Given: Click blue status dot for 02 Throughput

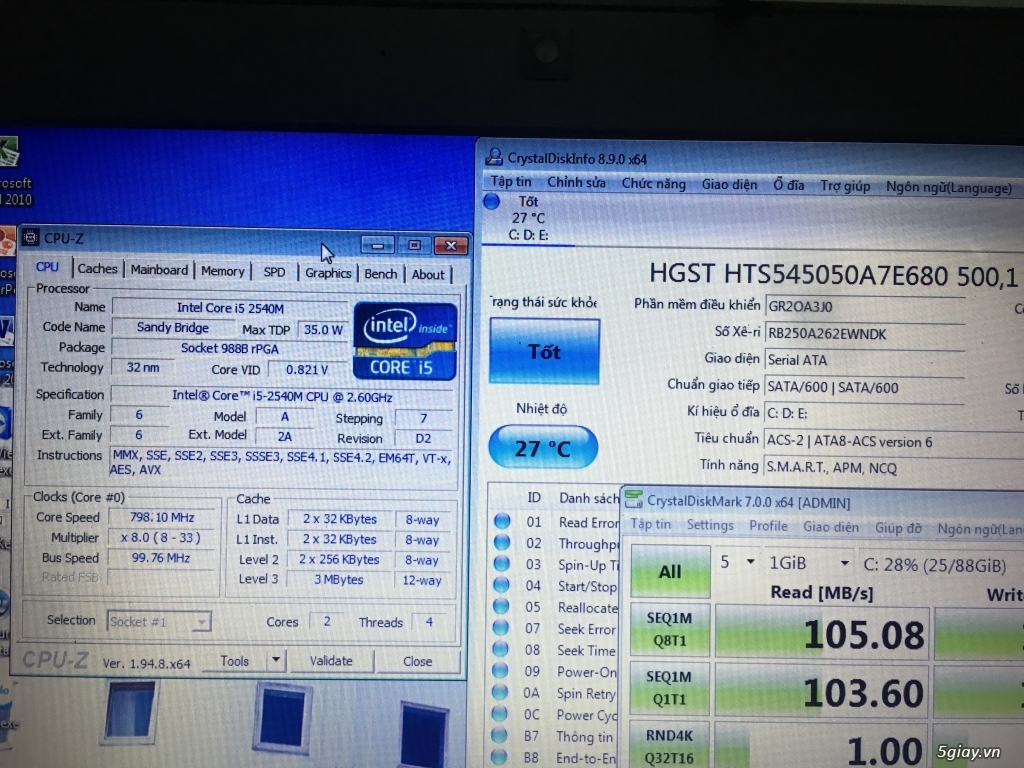Looking at the screenshot, I should click(x=502, y=542).
